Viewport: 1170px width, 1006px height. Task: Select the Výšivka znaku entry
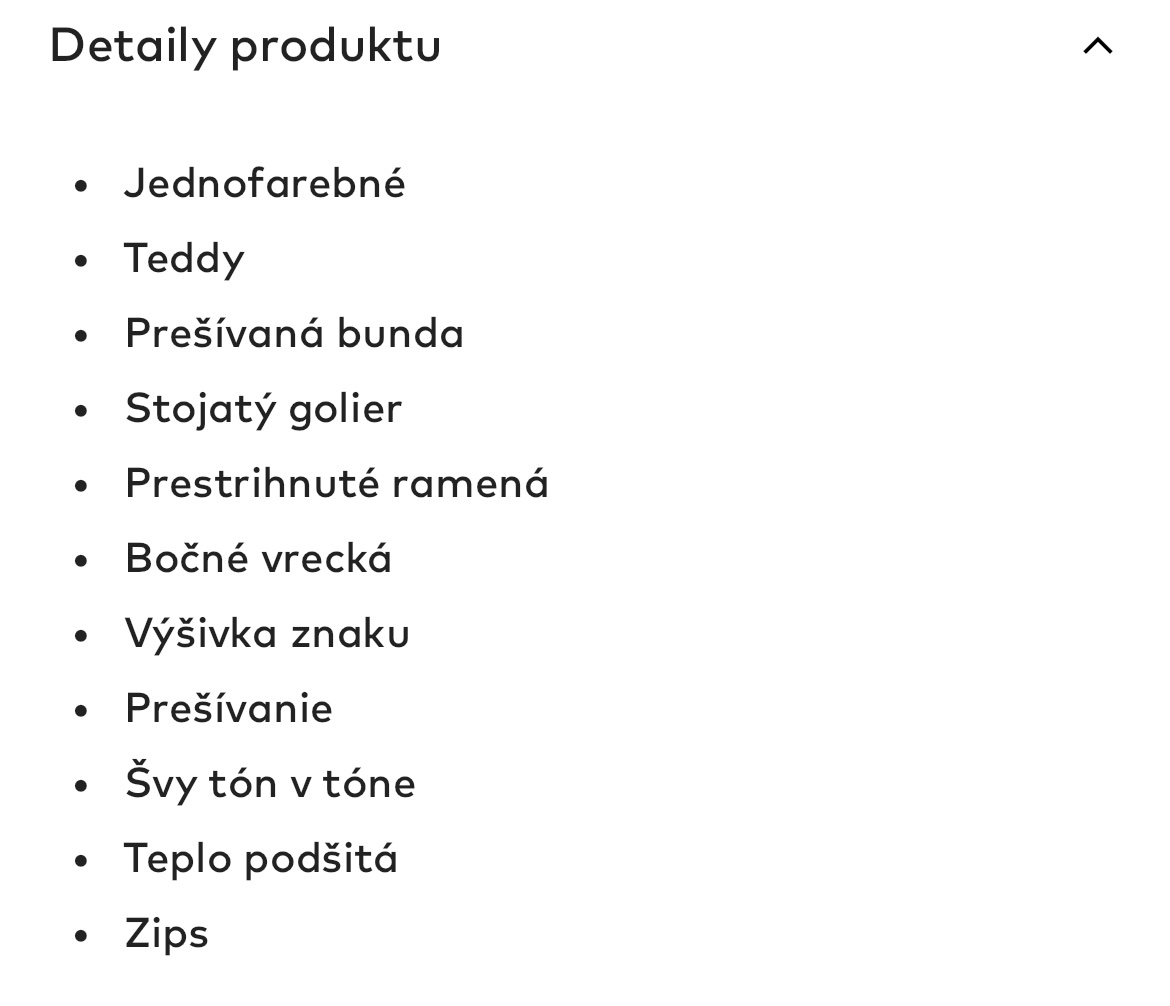(267, 634)
